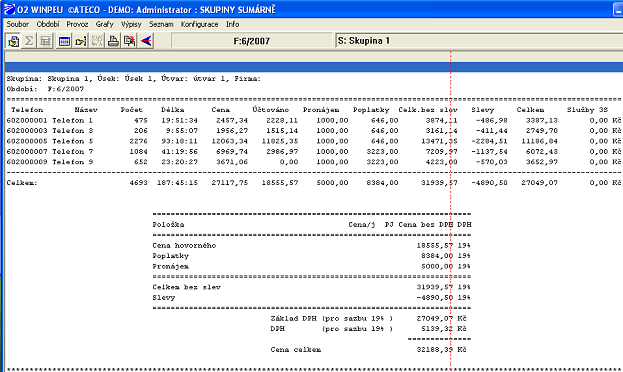Click the calendar period toolbar icon
This screenshot has width=623, height=372.
64,41
